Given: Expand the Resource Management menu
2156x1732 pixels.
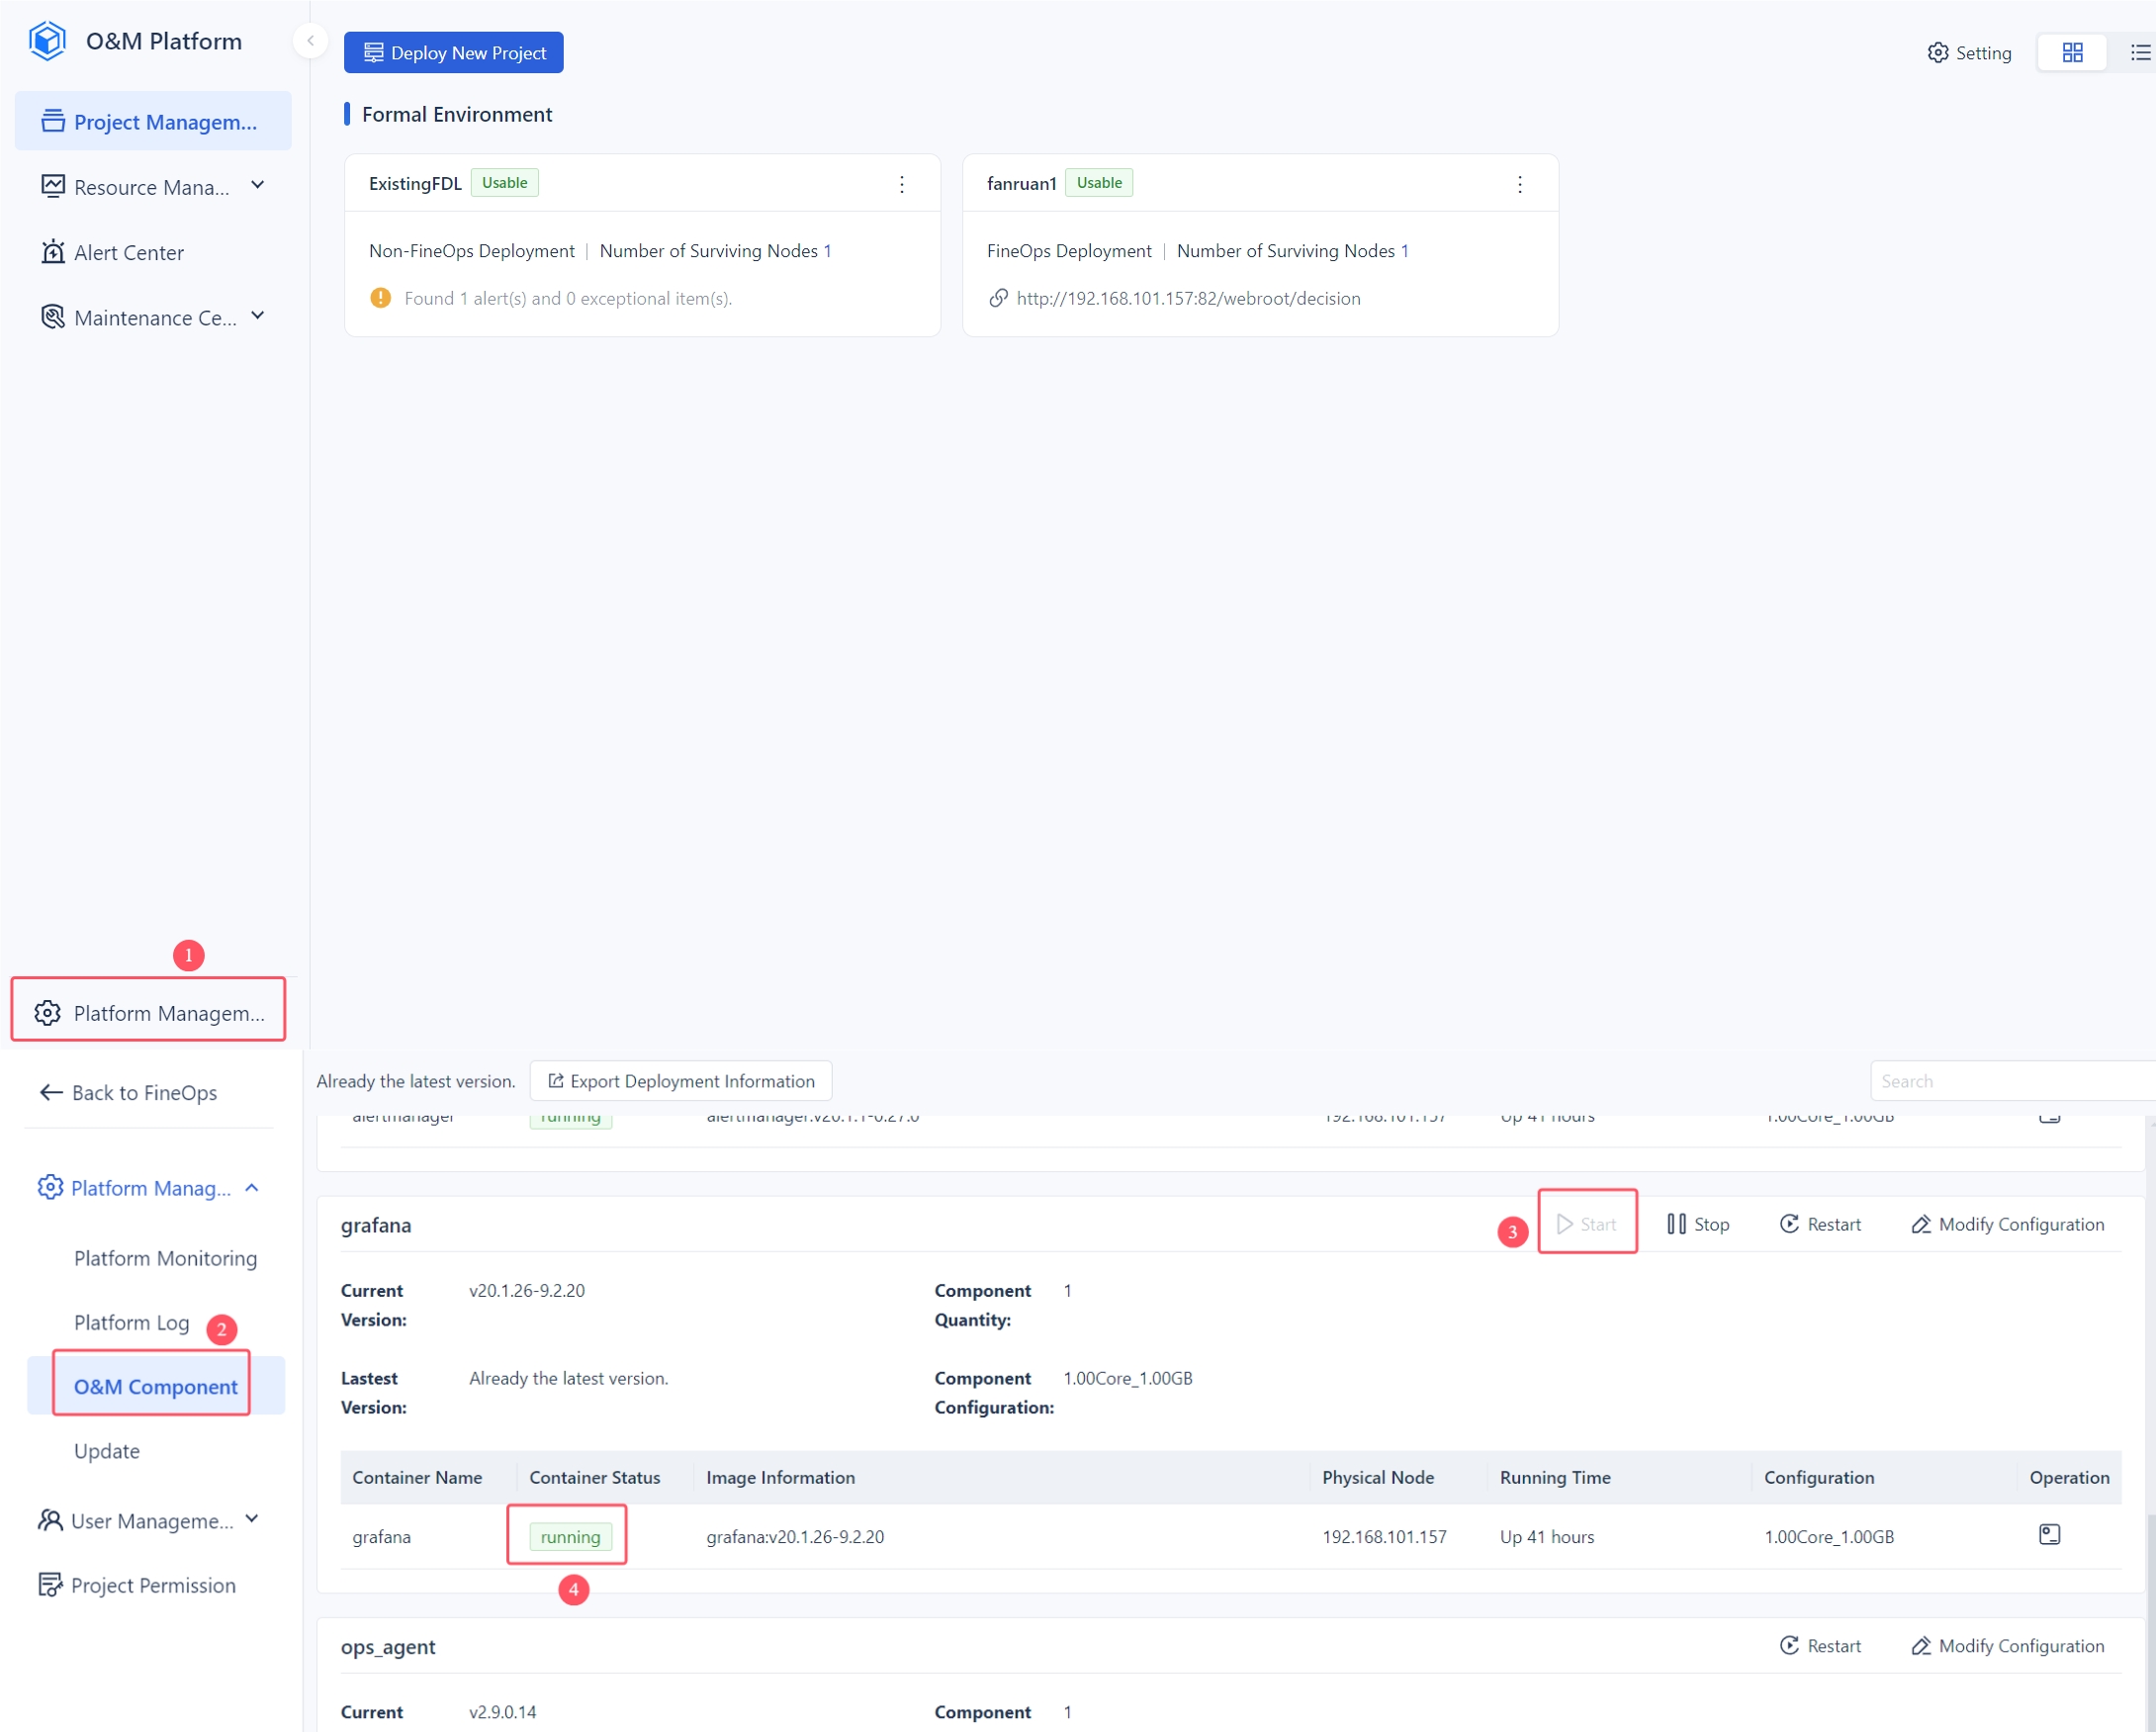Looking at the screenshot, I should [x=152, y=187].
